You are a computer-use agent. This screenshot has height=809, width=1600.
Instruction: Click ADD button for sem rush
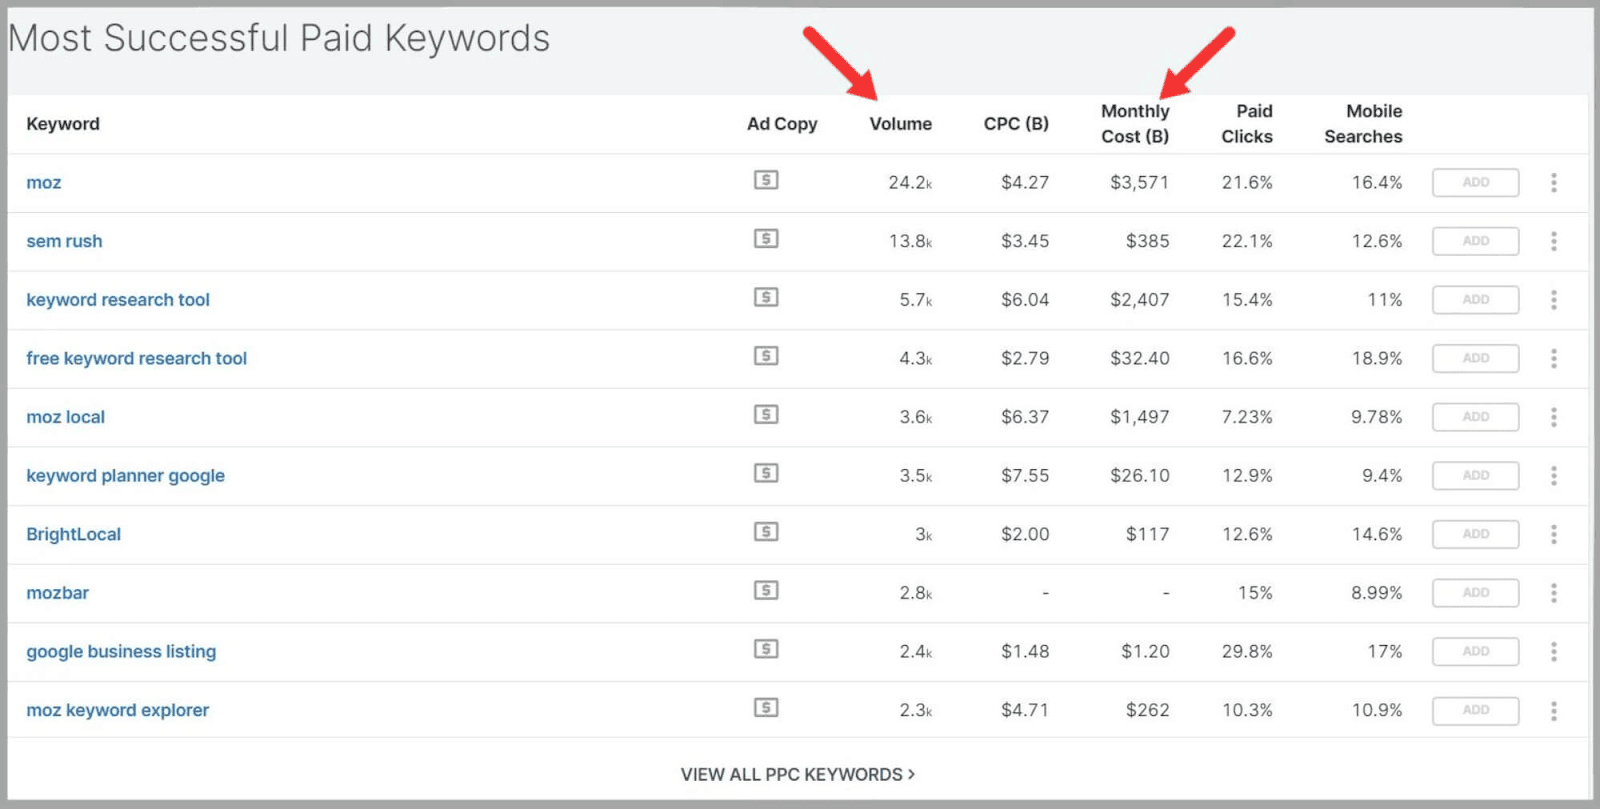pos(1476,241)
